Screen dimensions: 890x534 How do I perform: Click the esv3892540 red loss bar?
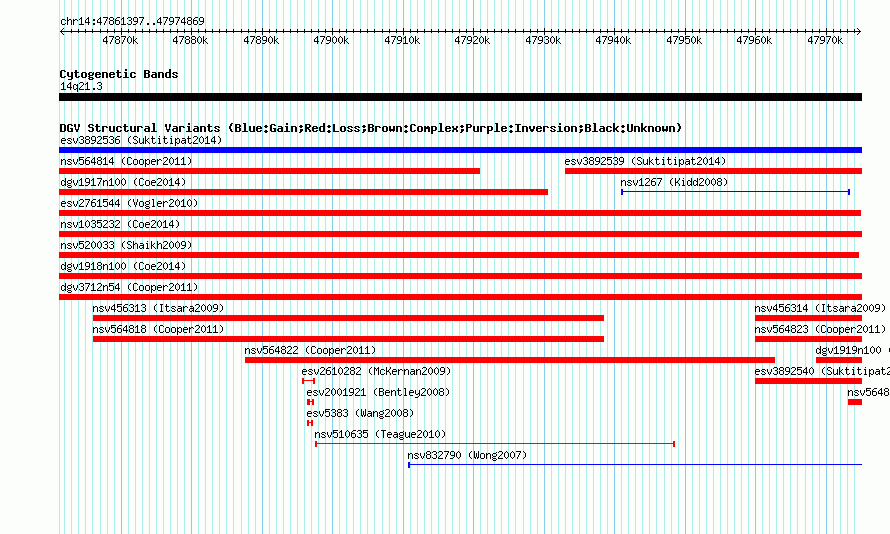click(x=808, y=381)
